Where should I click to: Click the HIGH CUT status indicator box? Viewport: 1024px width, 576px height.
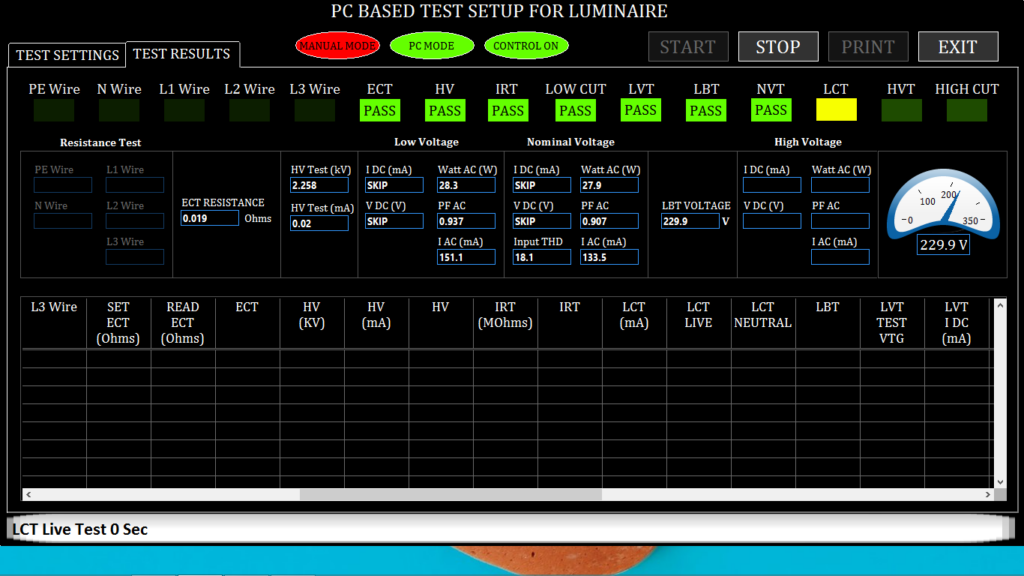967,110
